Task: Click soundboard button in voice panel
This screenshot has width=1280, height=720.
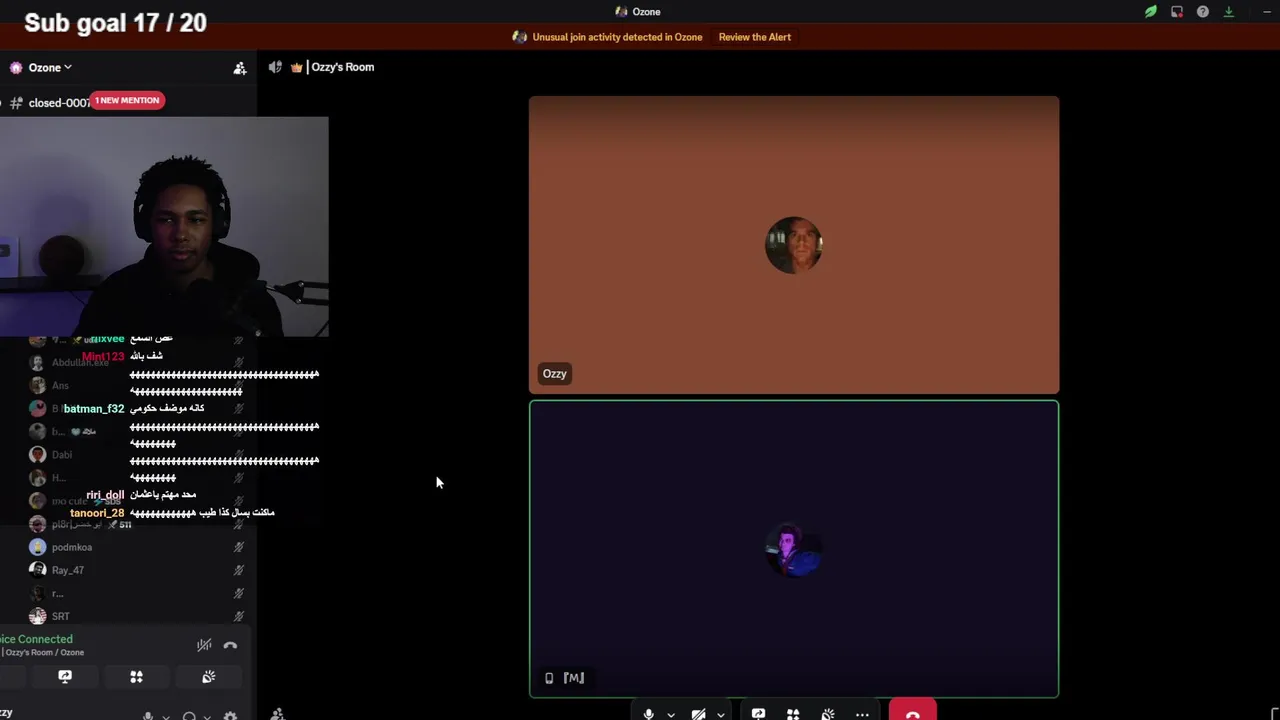Action: coord(208,677)
